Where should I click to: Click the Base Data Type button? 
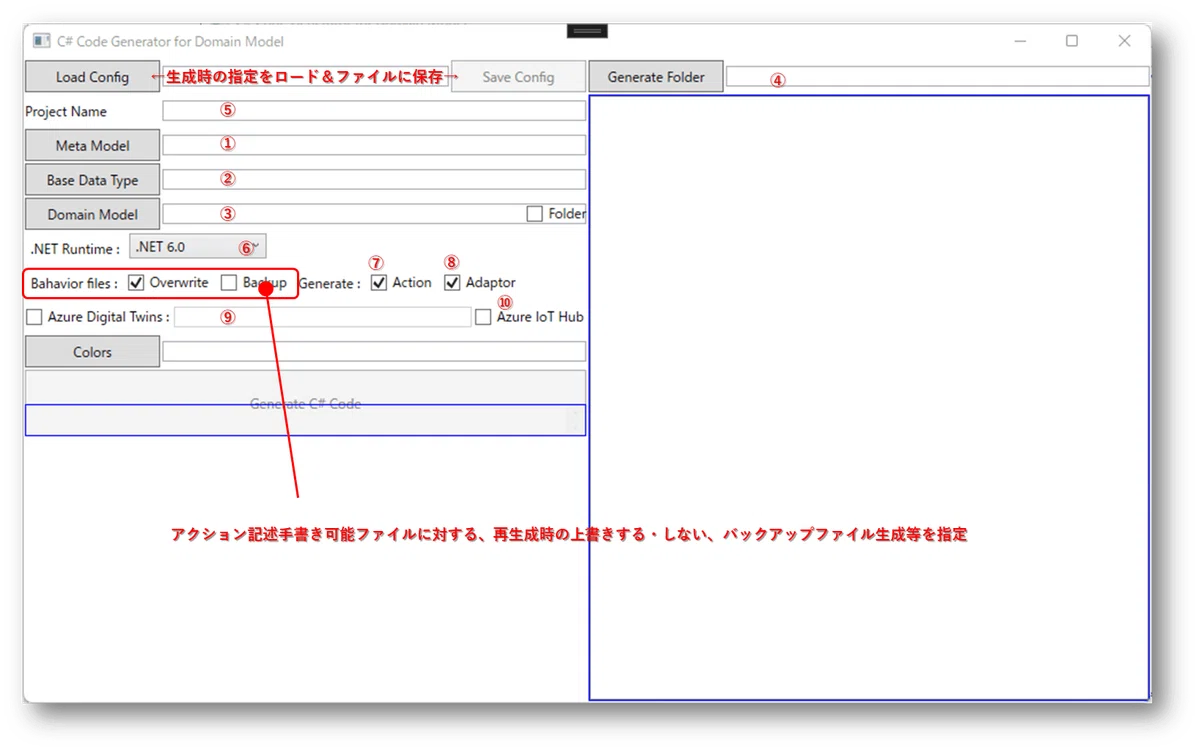pos(92,180)
